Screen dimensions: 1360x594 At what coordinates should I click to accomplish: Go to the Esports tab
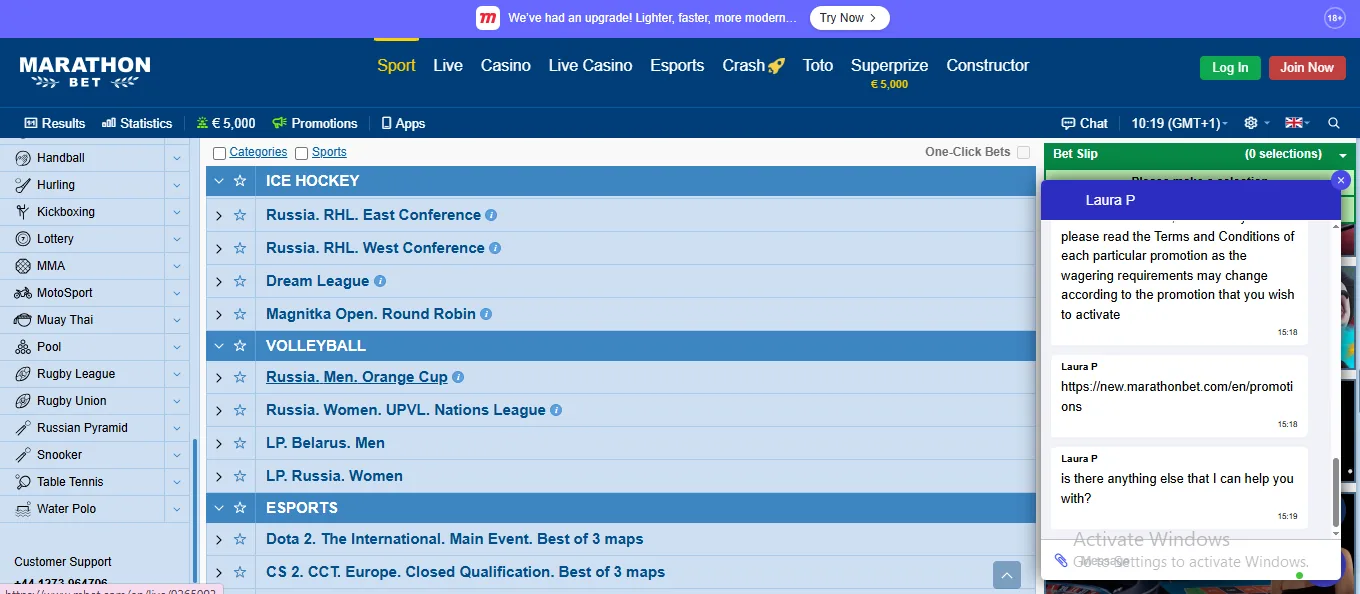pyautogui.click(x=677, y=65)
